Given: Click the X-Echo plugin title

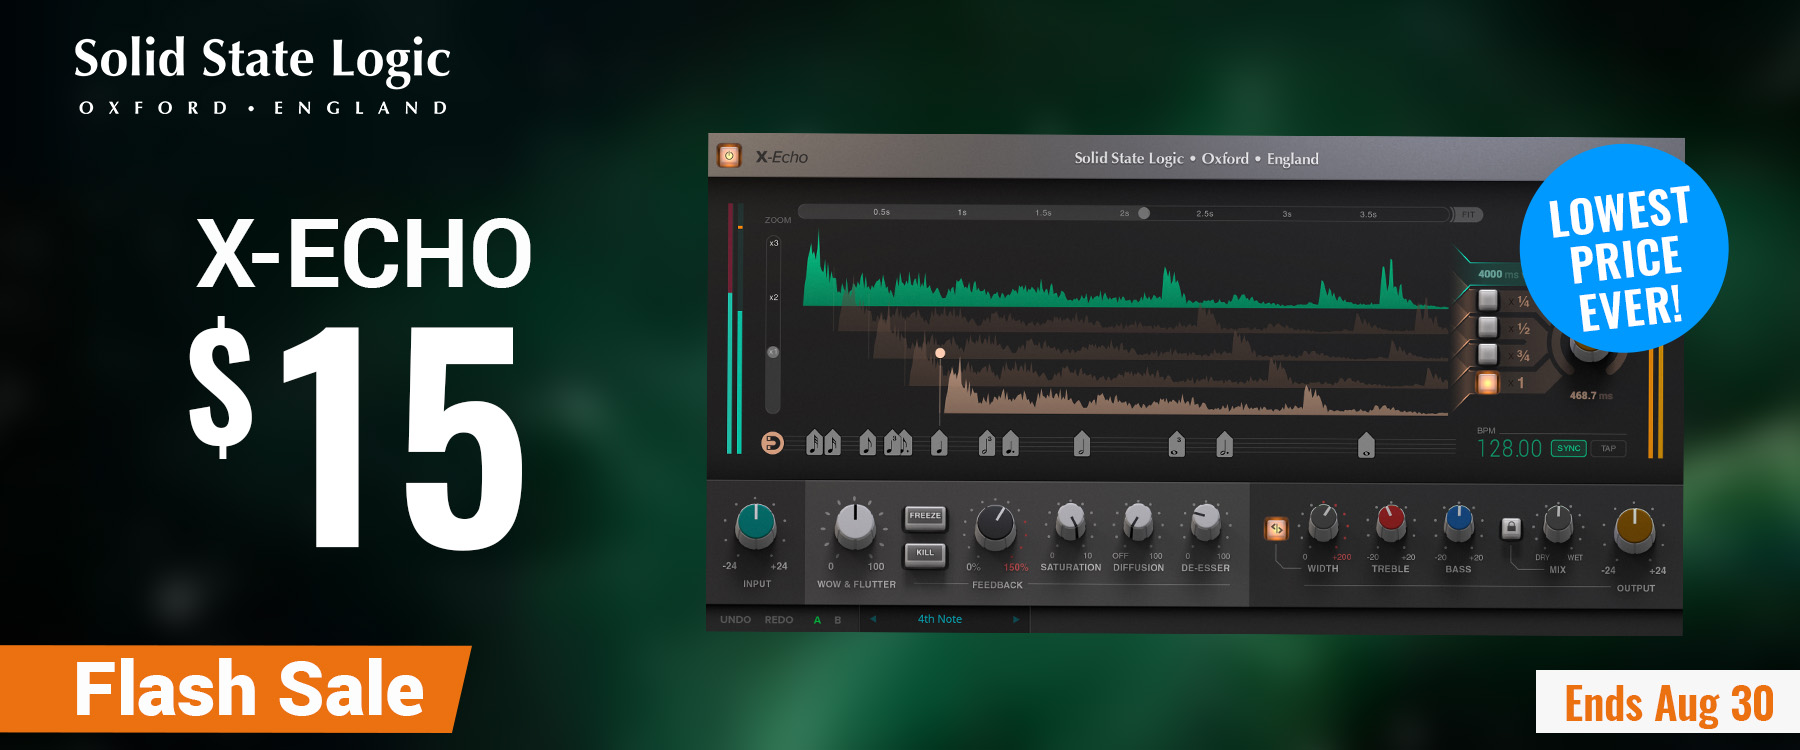Looking at the screenshot, I should pyautogui.click(x=781, y=157).
